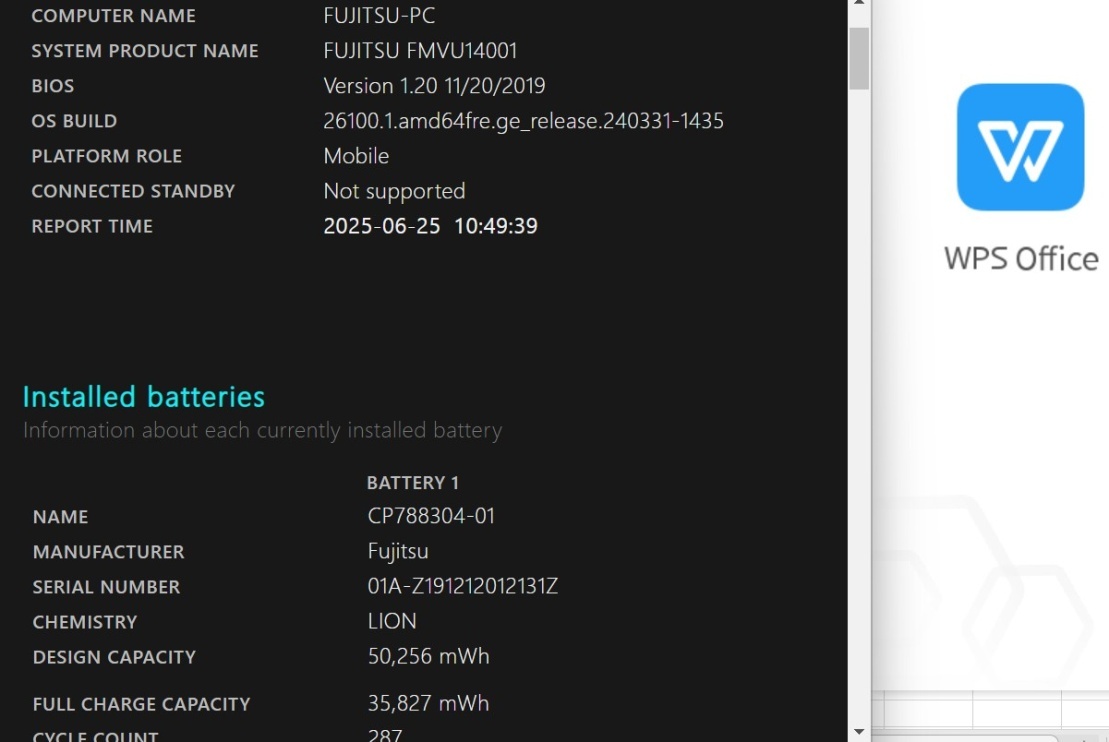Viewport: 1109px width, 742px height.
Task: Click the COMPUTER NAME label
Action: (113, 16)
